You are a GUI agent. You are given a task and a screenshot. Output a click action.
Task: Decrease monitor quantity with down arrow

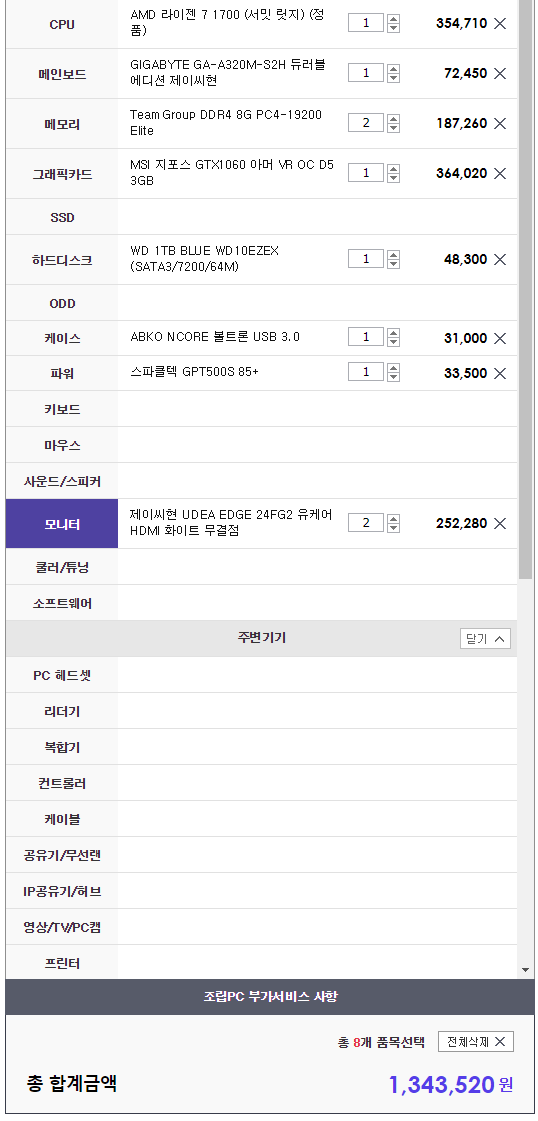(x=394, y=528)
